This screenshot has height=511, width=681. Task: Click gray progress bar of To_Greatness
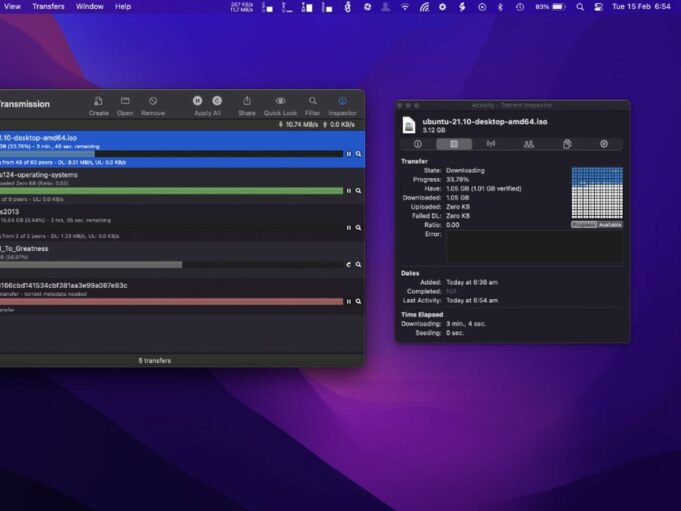coord(91,264)
